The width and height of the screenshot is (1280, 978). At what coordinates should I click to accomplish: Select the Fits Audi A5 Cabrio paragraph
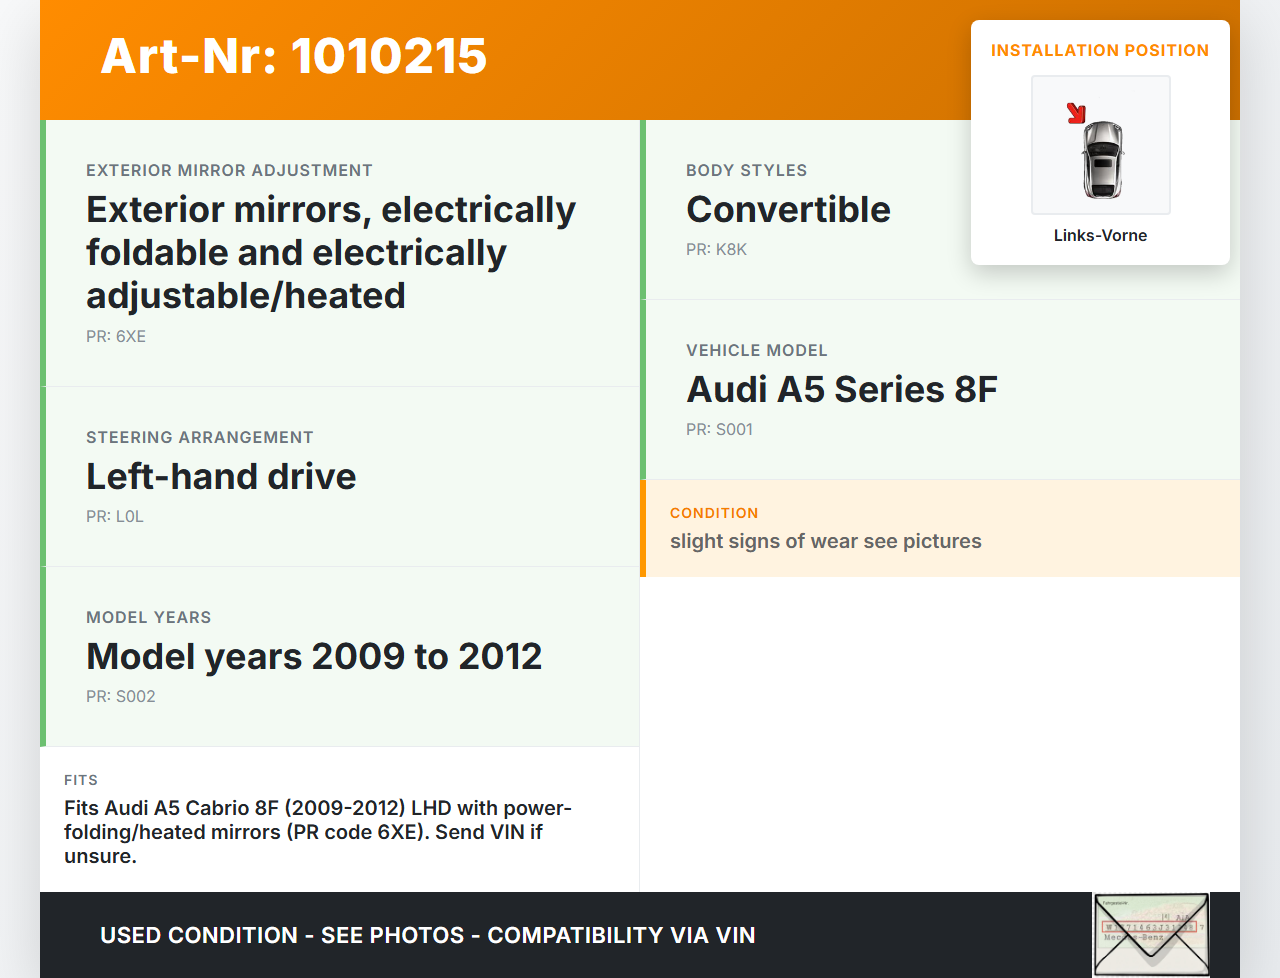pos(318,832)
